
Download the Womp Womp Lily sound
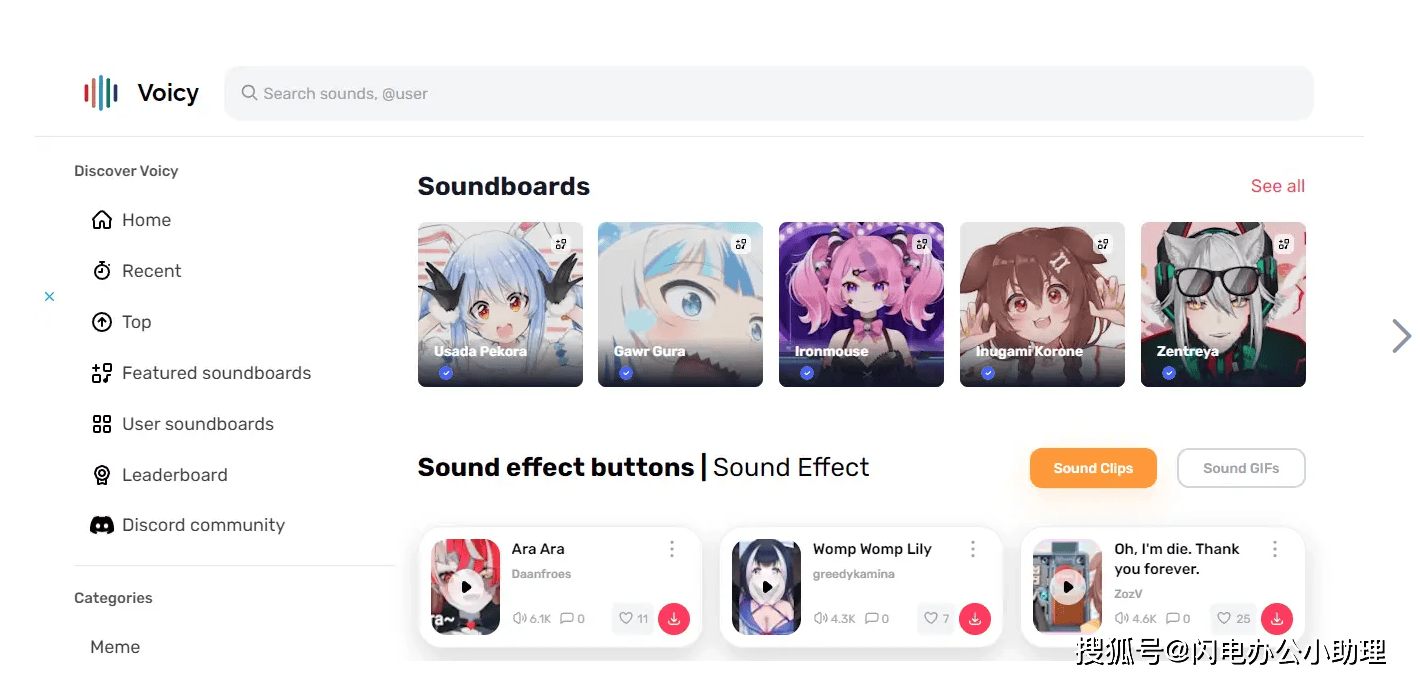[x=975, y=618]
